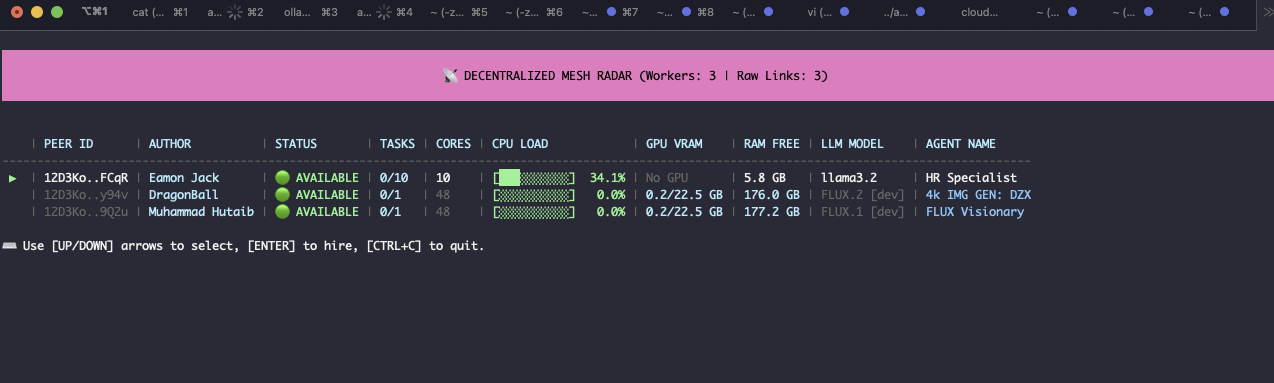This screenshot has width=1274, height=383.
Task: Click the blue dot on the vi tab
Action: pos(845,13)
